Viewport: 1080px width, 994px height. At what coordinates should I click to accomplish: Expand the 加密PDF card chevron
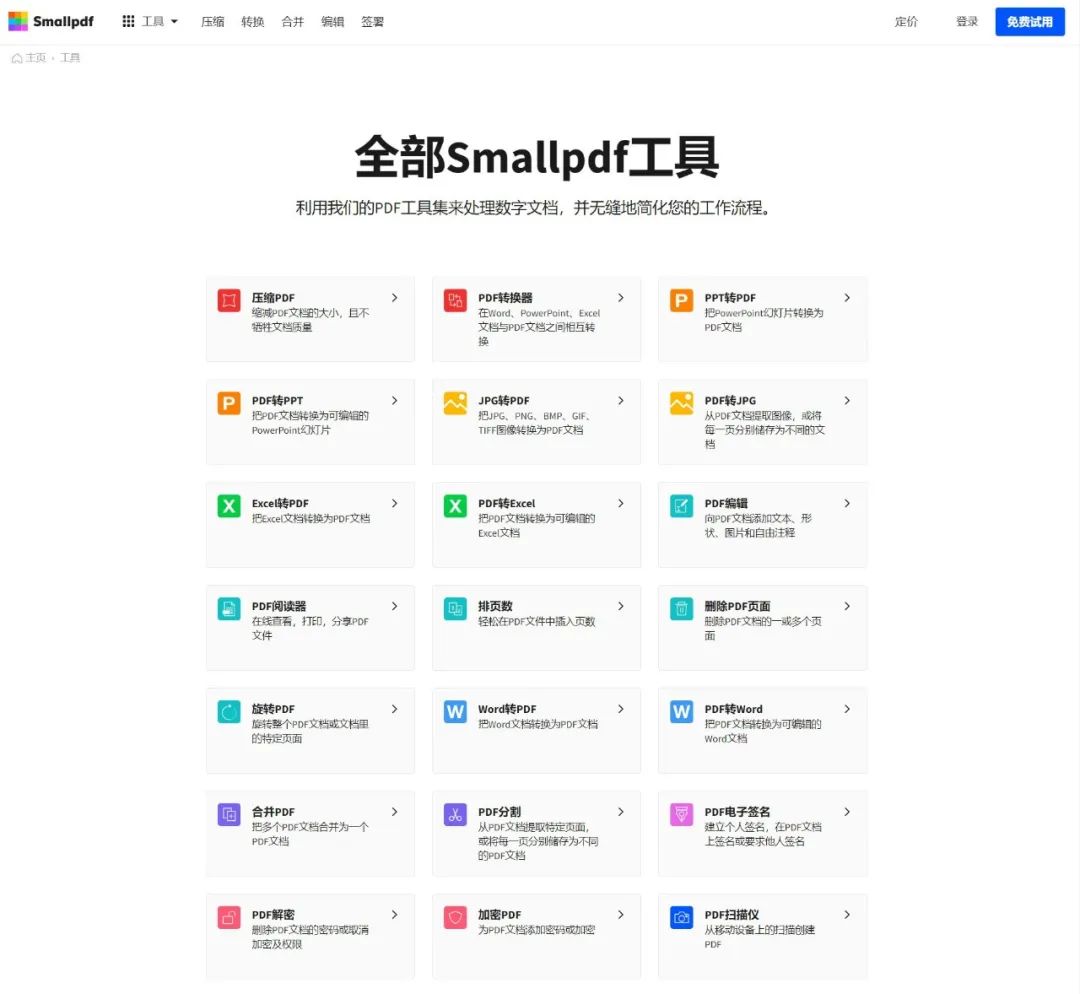pyautogui.click(x=621, y=915)
